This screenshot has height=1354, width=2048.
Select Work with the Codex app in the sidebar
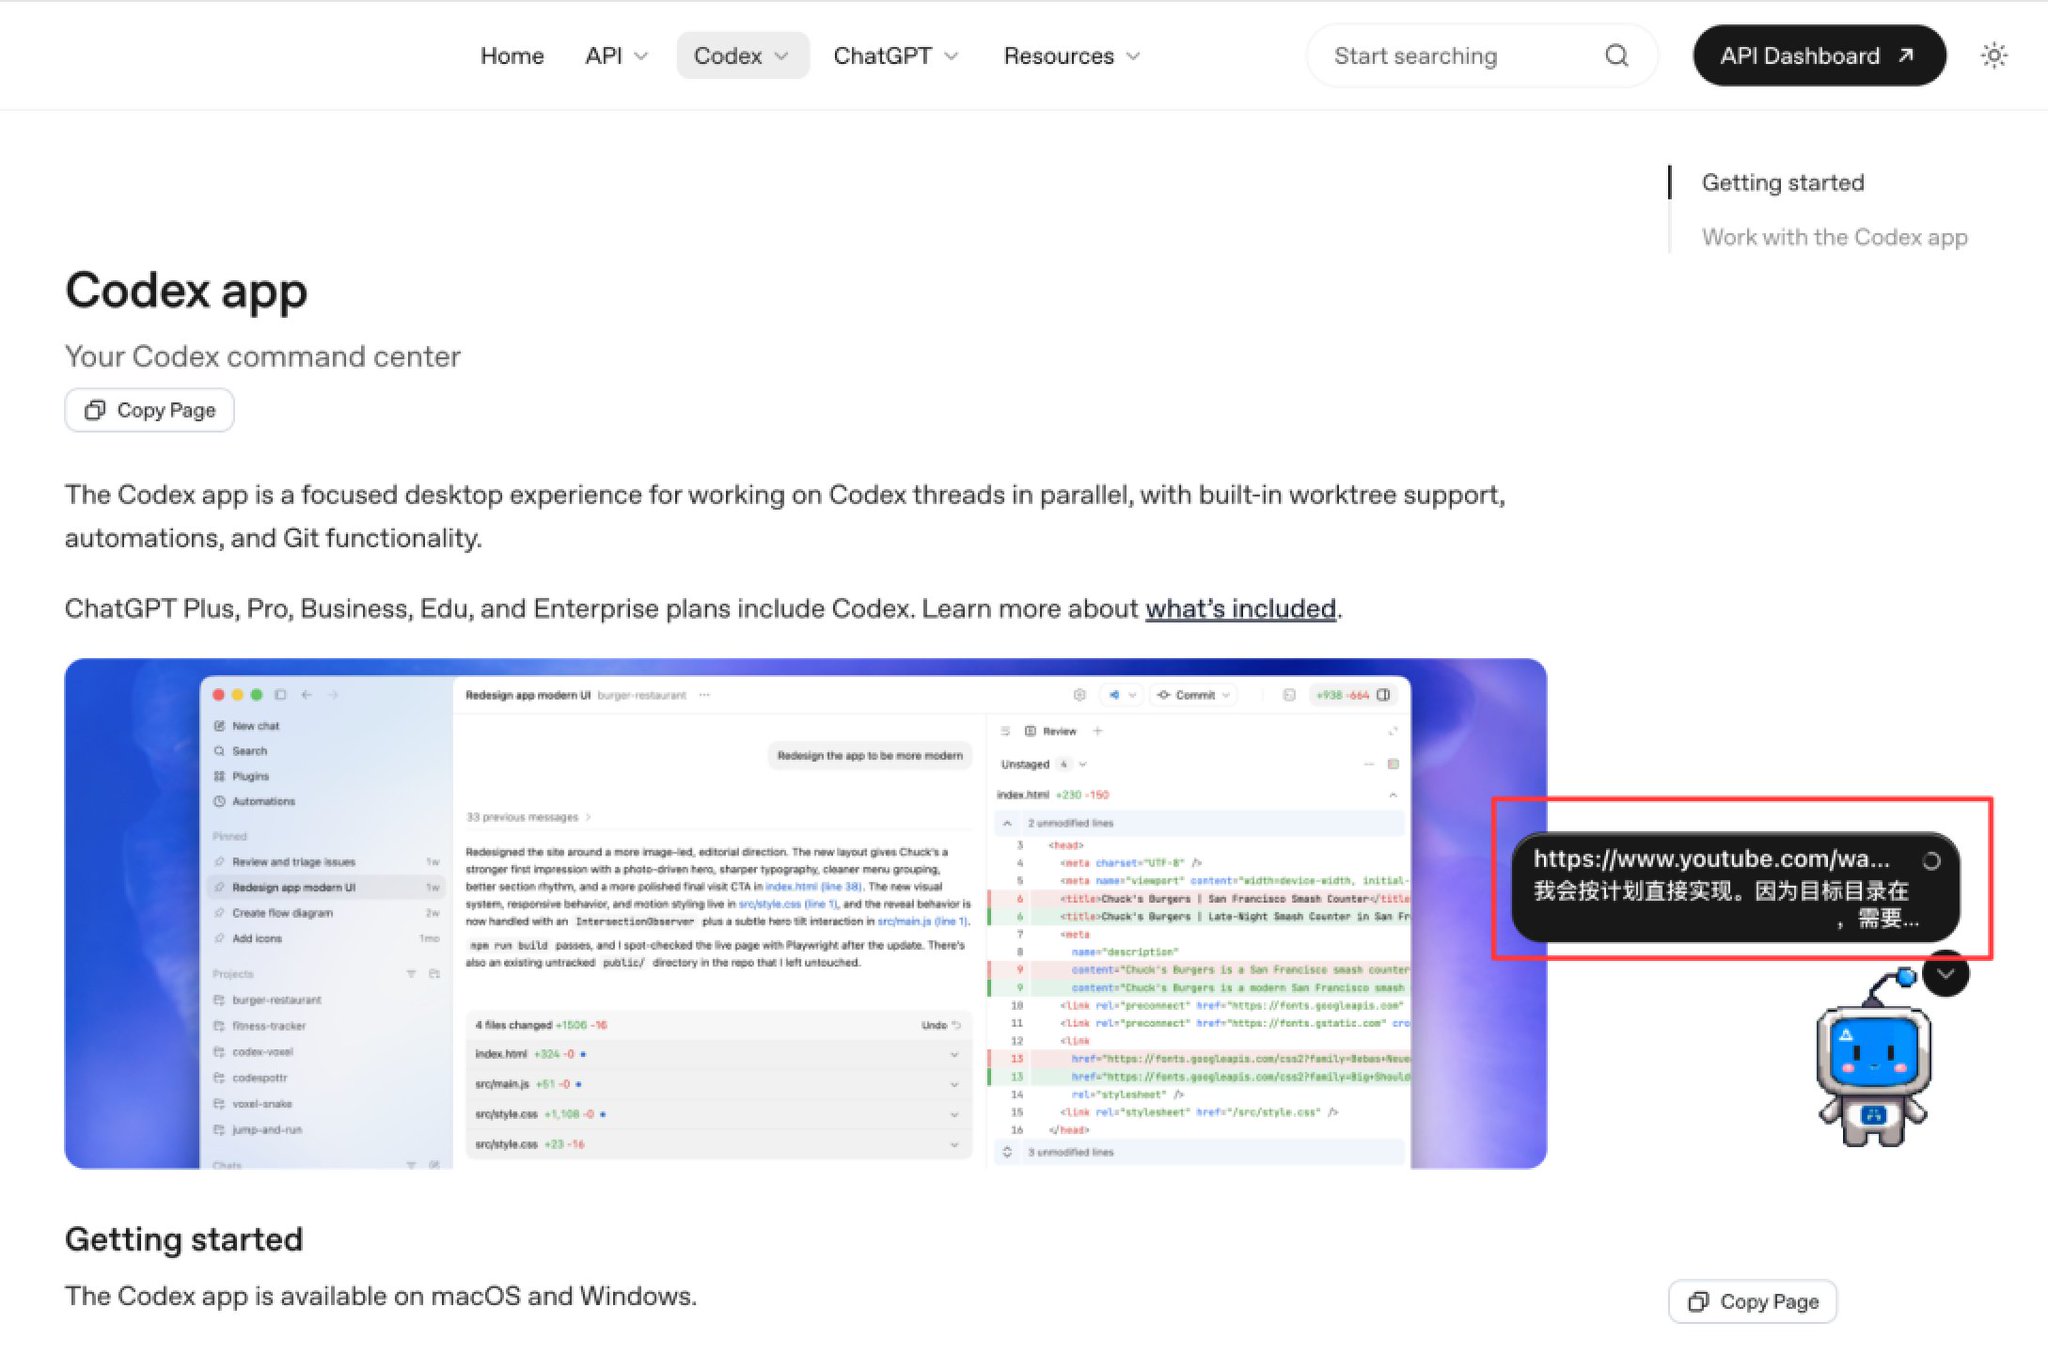pyautogui.click(x=1835, y=237)
